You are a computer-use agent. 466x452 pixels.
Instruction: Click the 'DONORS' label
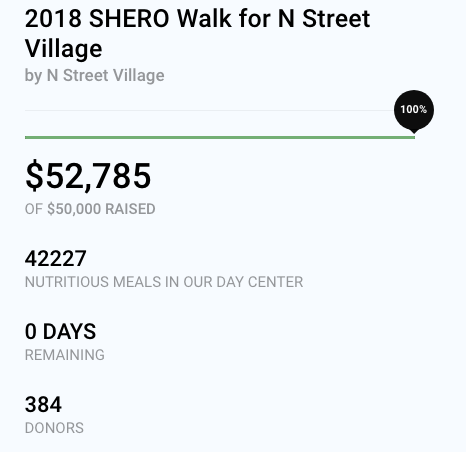pos(54,428)
